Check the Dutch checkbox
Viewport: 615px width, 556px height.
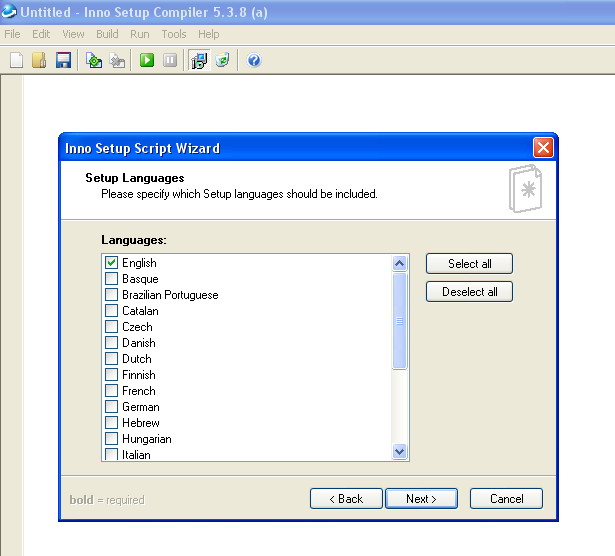pyautogui.click(x=111, y=358)
